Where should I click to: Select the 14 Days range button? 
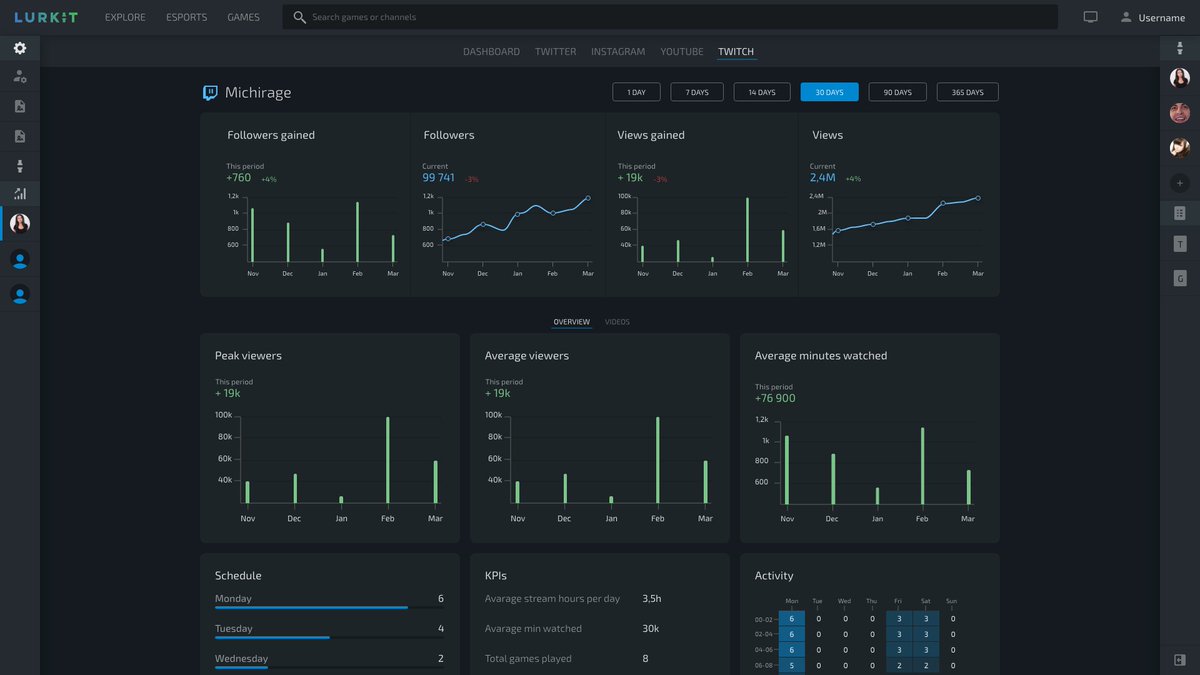click(x=762, y=92)
